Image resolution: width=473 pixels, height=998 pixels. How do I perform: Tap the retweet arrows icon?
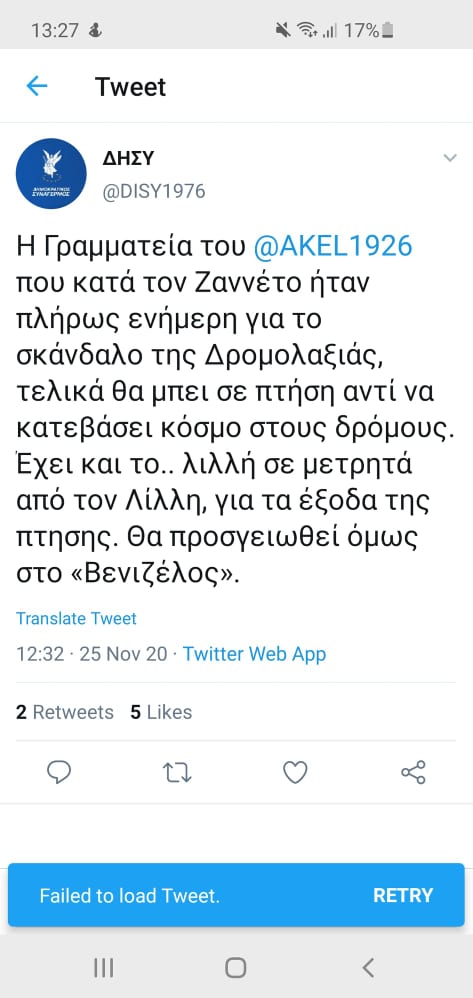pos(177,773)
